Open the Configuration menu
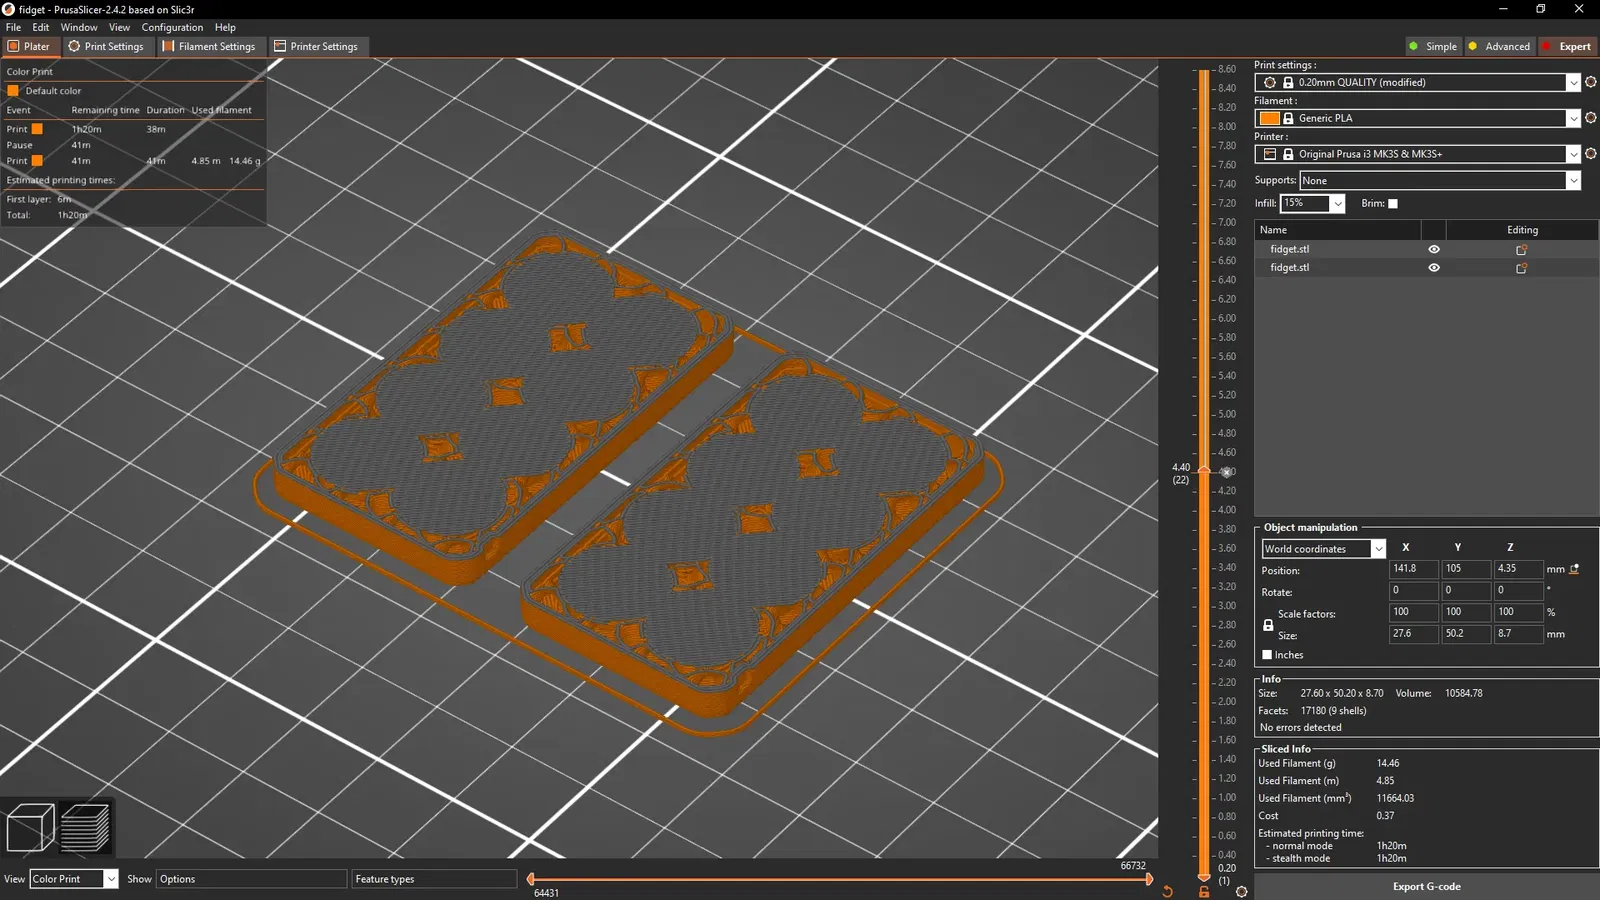Screen dimensions: 1600x900 coord(172,27)
